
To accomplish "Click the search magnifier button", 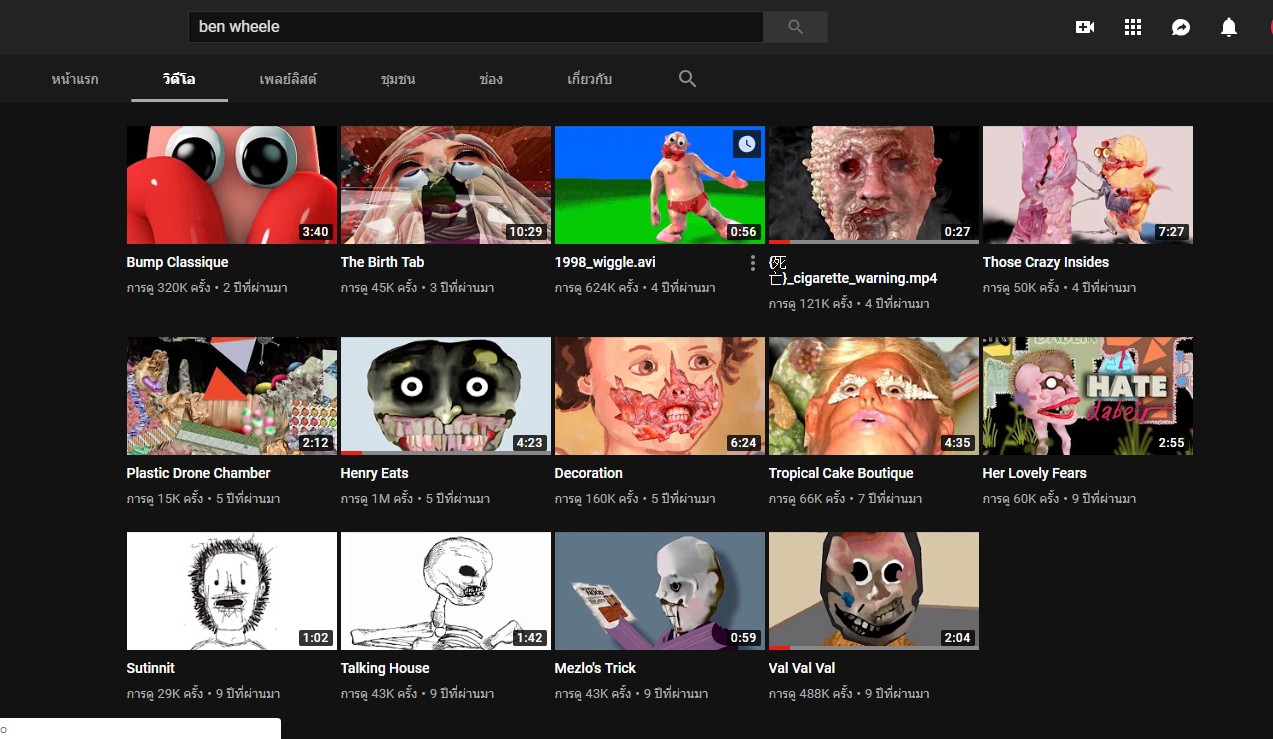I will coord(795,27).
